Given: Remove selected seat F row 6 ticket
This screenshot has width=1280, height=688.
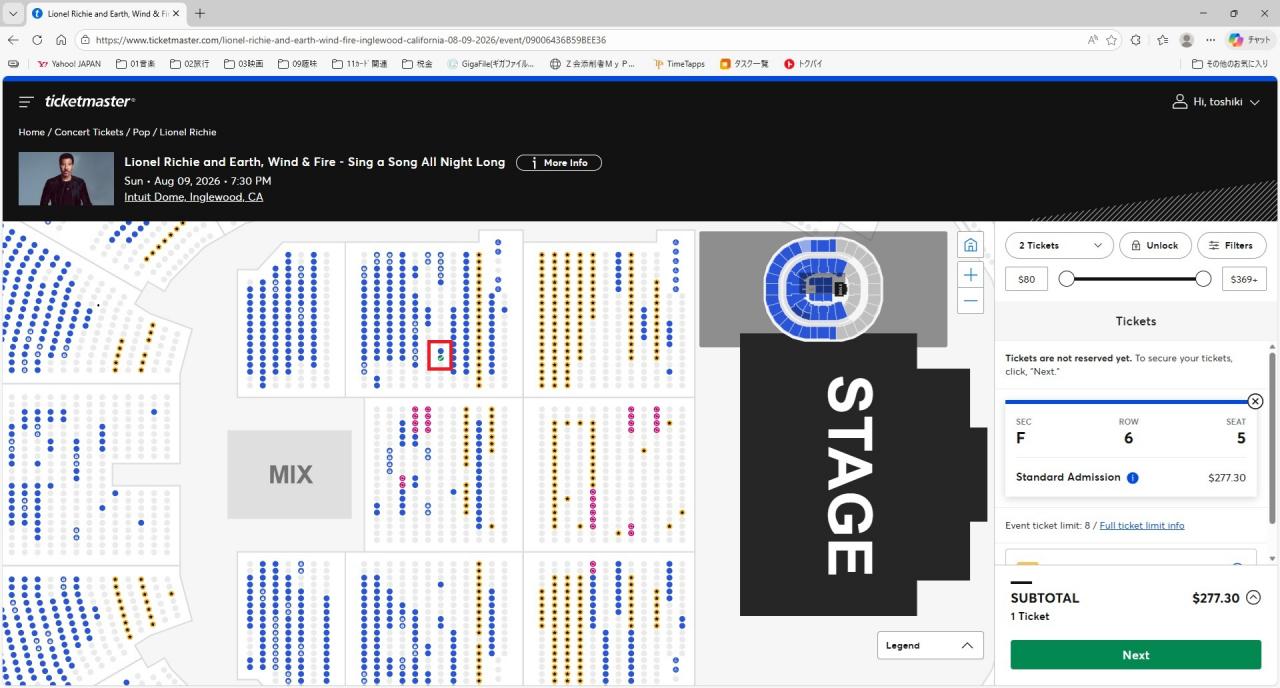Looking at the screenshot, I should tap(1255, 401).
